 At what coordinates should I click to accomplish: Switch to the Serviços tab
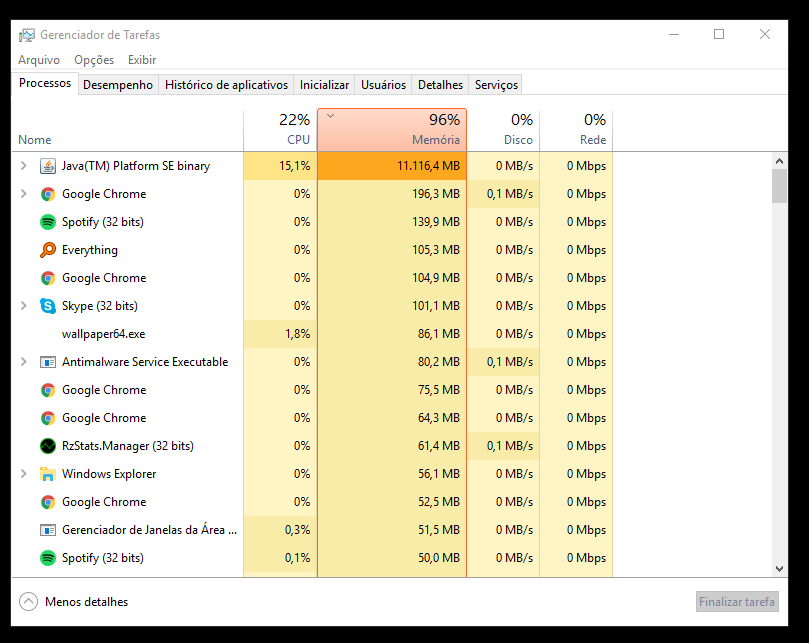[x=496, y=85]
